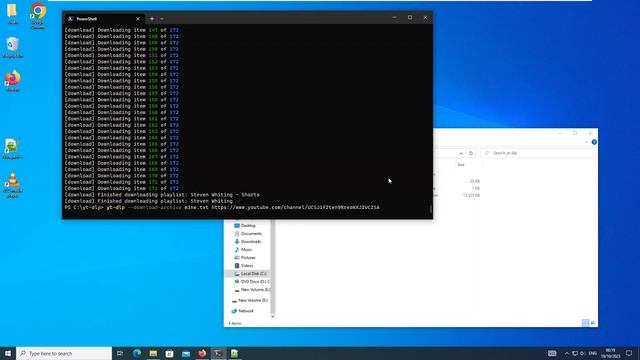Screen dimensions: 640x360
Task: Open the notification center
Action: click(x=629, y=353)
